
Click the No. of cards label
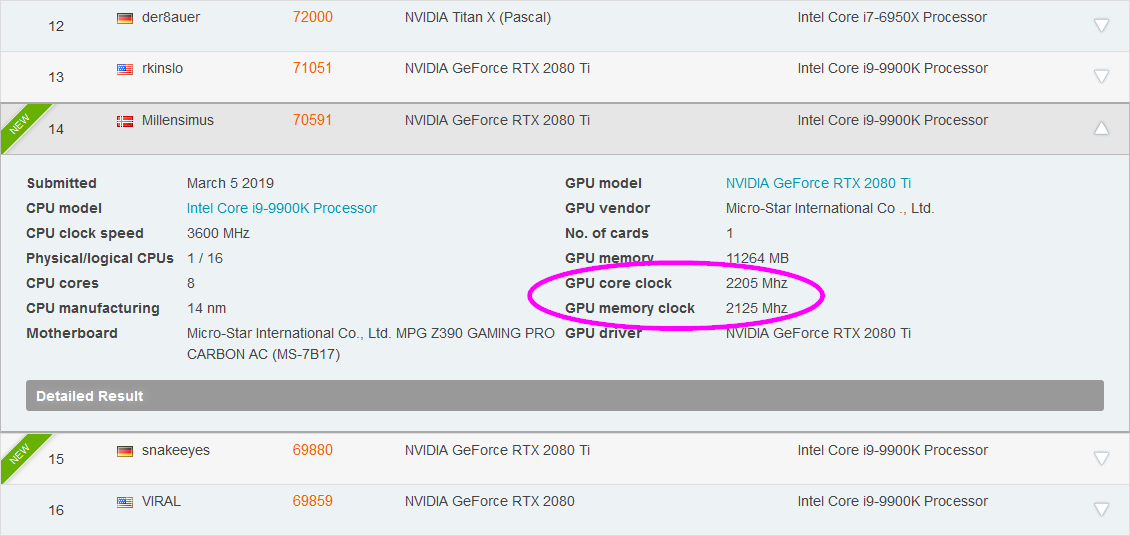point(607,233)
